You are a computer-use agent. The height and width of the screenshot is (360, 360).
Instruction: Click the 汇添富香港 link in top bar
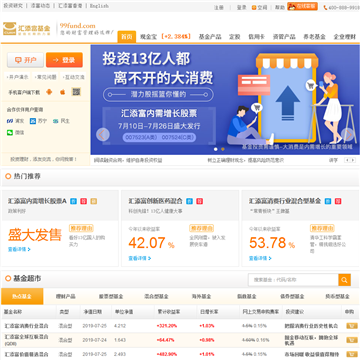(70, 6)
